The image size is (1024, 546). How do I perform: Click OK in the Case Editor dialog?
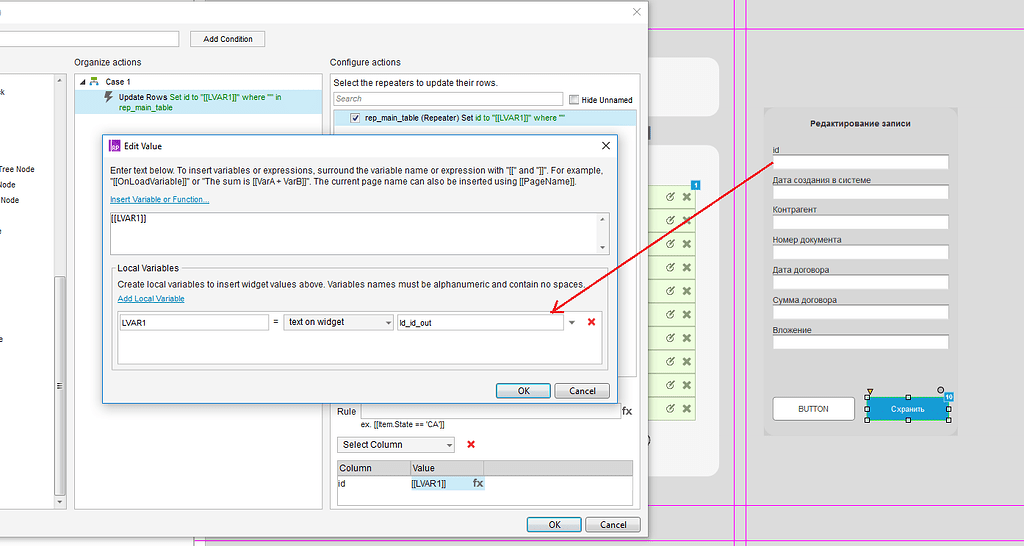pos(554,524)
